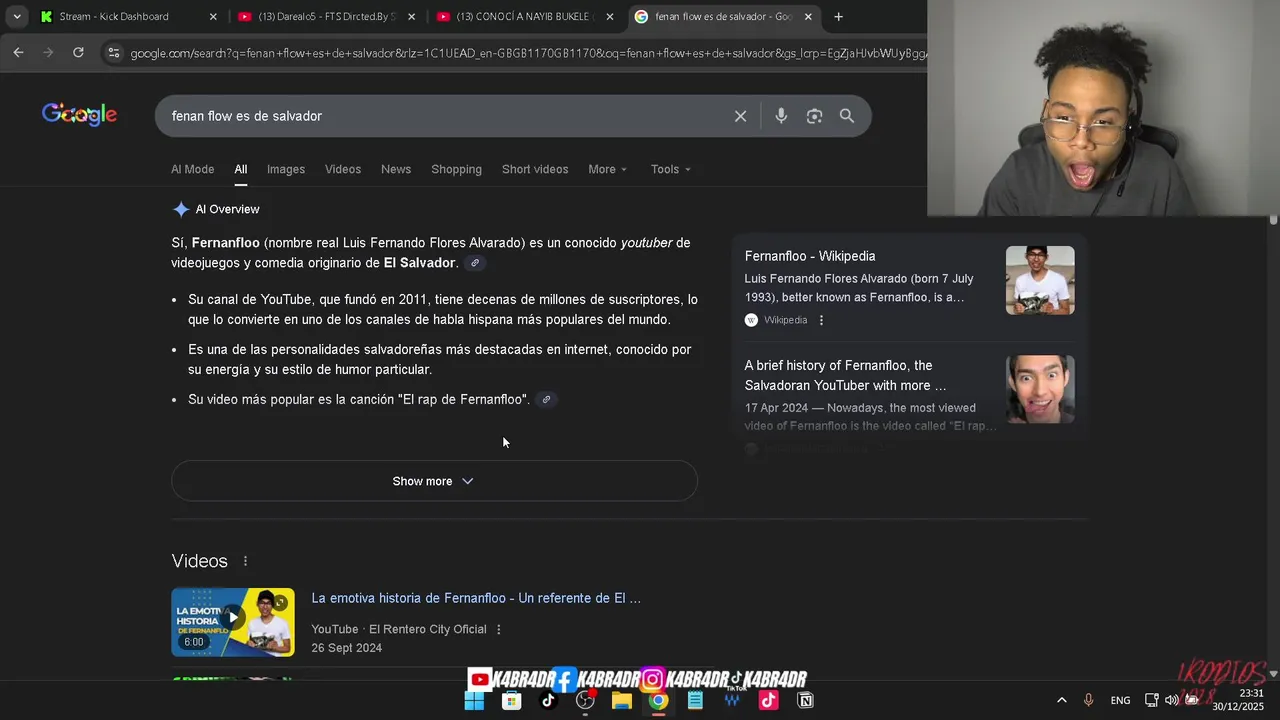The height and width of the screenshot is (720, 1280).
Task: Open the blue waveform audio app in taskbar
Action: (732, 701)
